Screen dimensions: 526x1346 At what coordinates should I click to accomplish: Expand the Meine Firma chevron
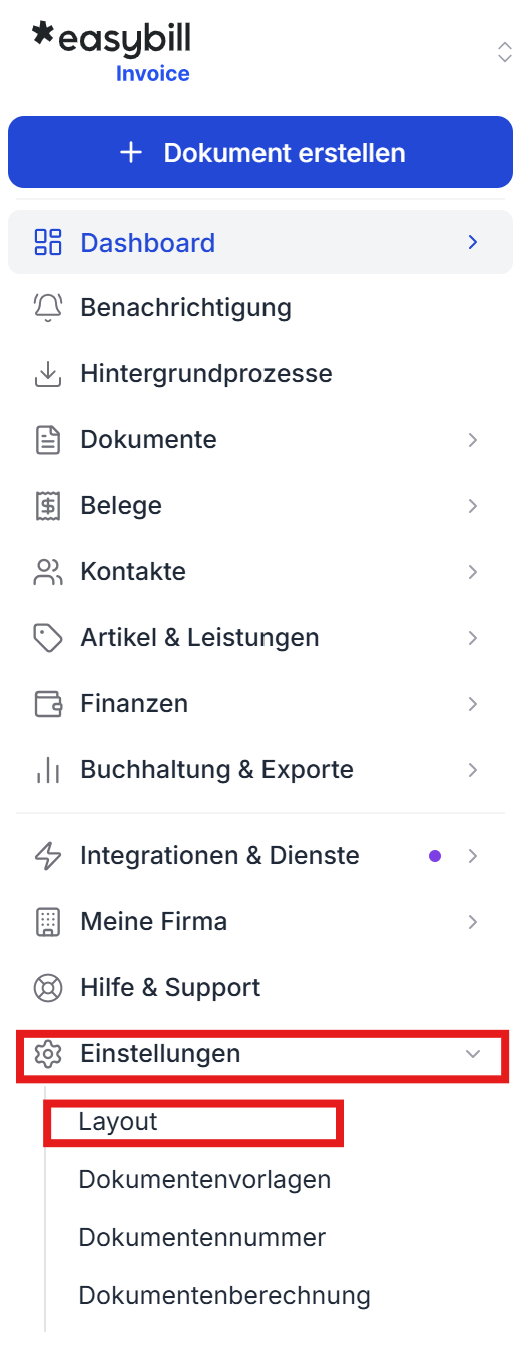tap(473, 922)
